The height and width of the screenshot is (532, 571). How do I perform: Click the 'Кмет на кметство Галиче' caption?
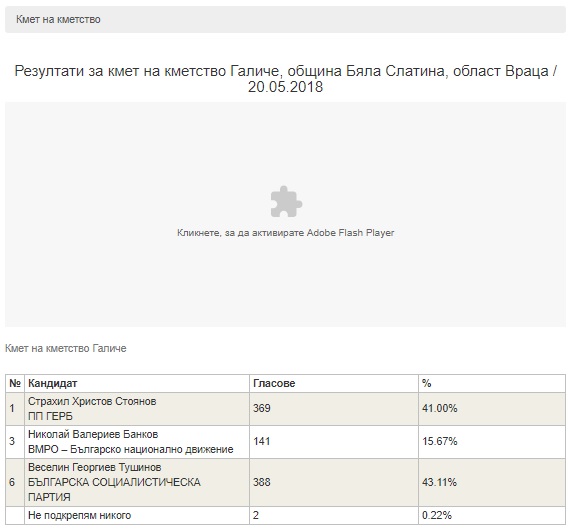coord(66,348)
